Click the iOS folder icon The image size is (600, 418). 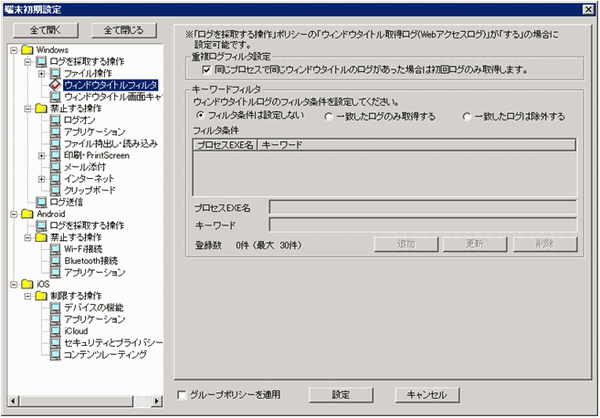28,284
